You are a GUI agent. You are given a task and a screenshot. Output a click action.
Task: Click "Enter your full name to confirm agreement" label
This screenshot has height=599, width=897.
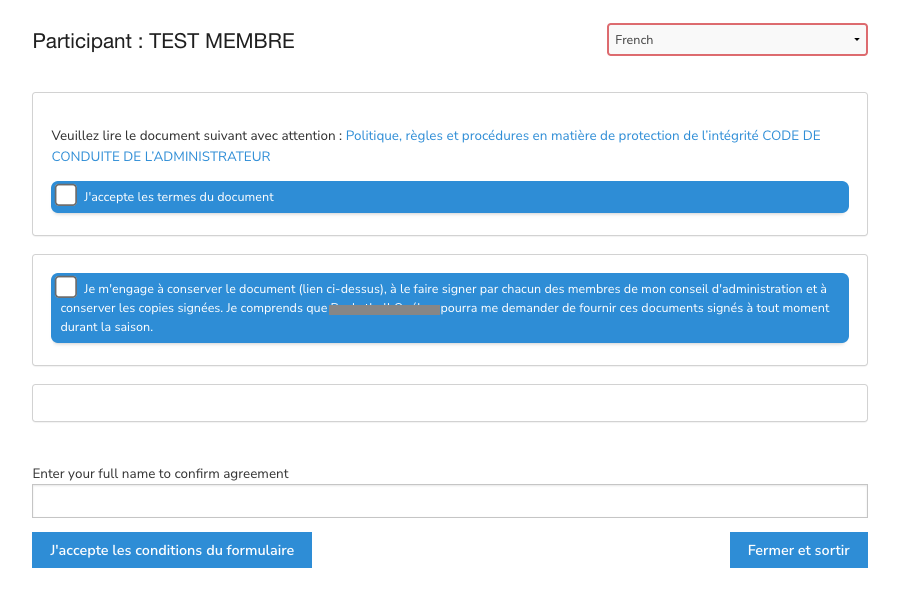coord(160,474)
